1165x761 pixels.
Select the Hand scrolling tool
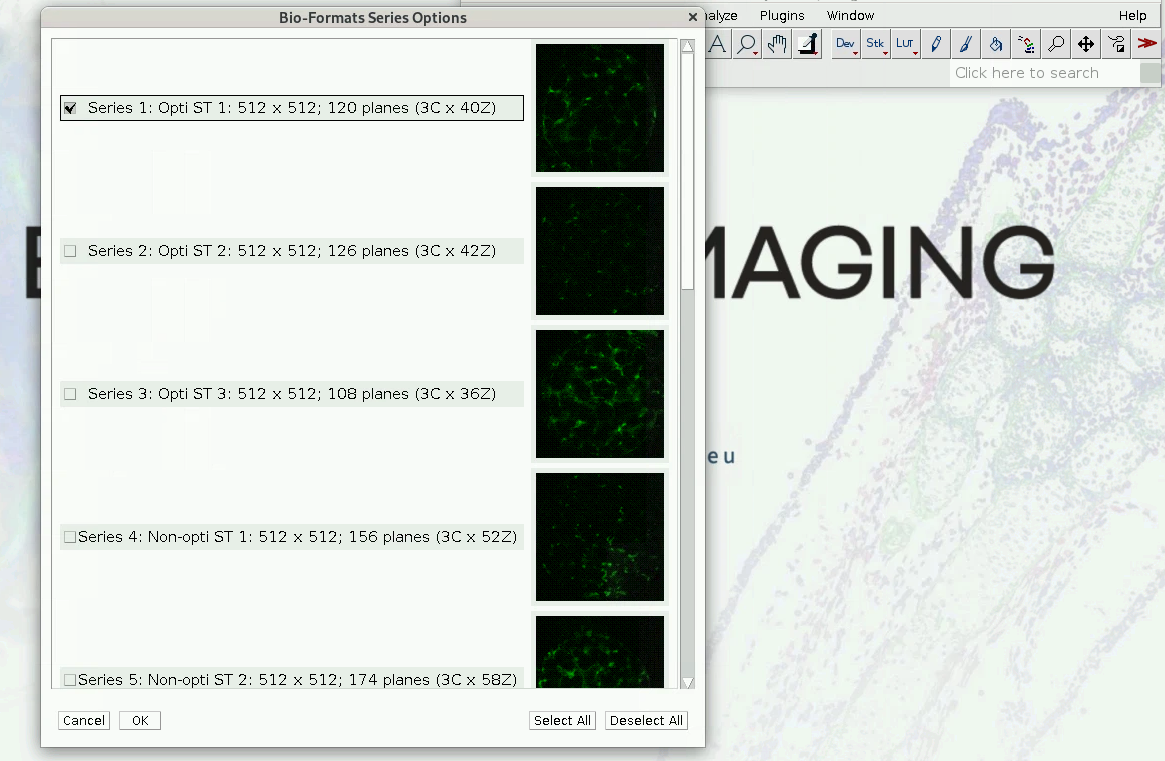pos(777,44)
